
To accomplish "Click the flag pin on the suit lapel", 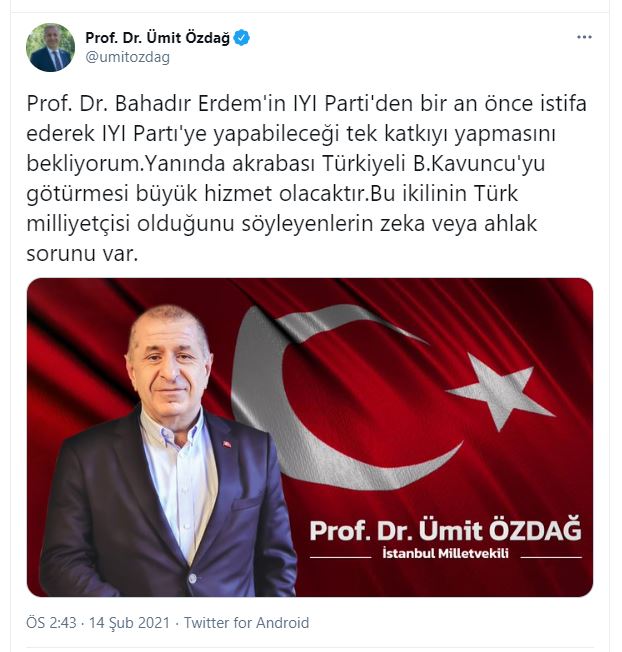I will (227, 444).
